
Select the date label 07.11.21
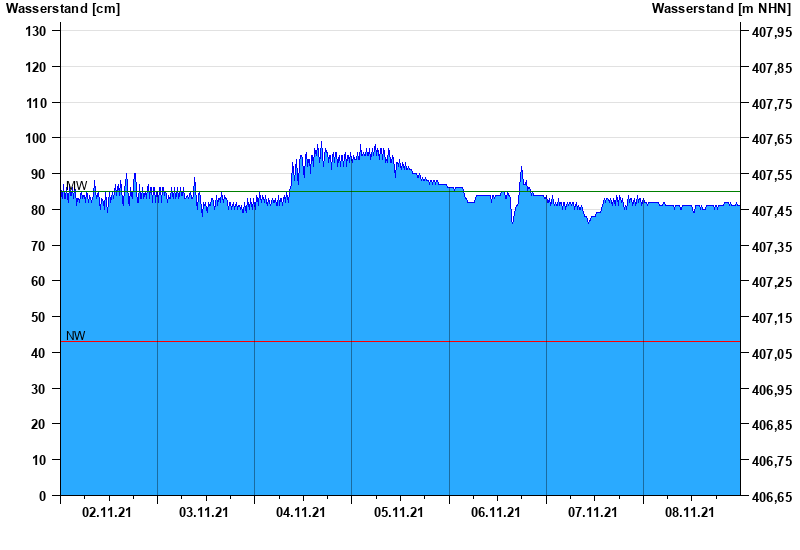click(x=592, y=512)
